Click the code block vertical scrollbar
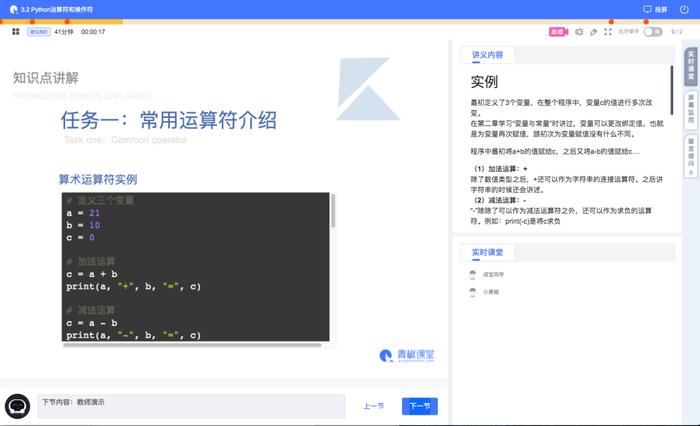Screen dimensions: 700x426 pos(333,211)
